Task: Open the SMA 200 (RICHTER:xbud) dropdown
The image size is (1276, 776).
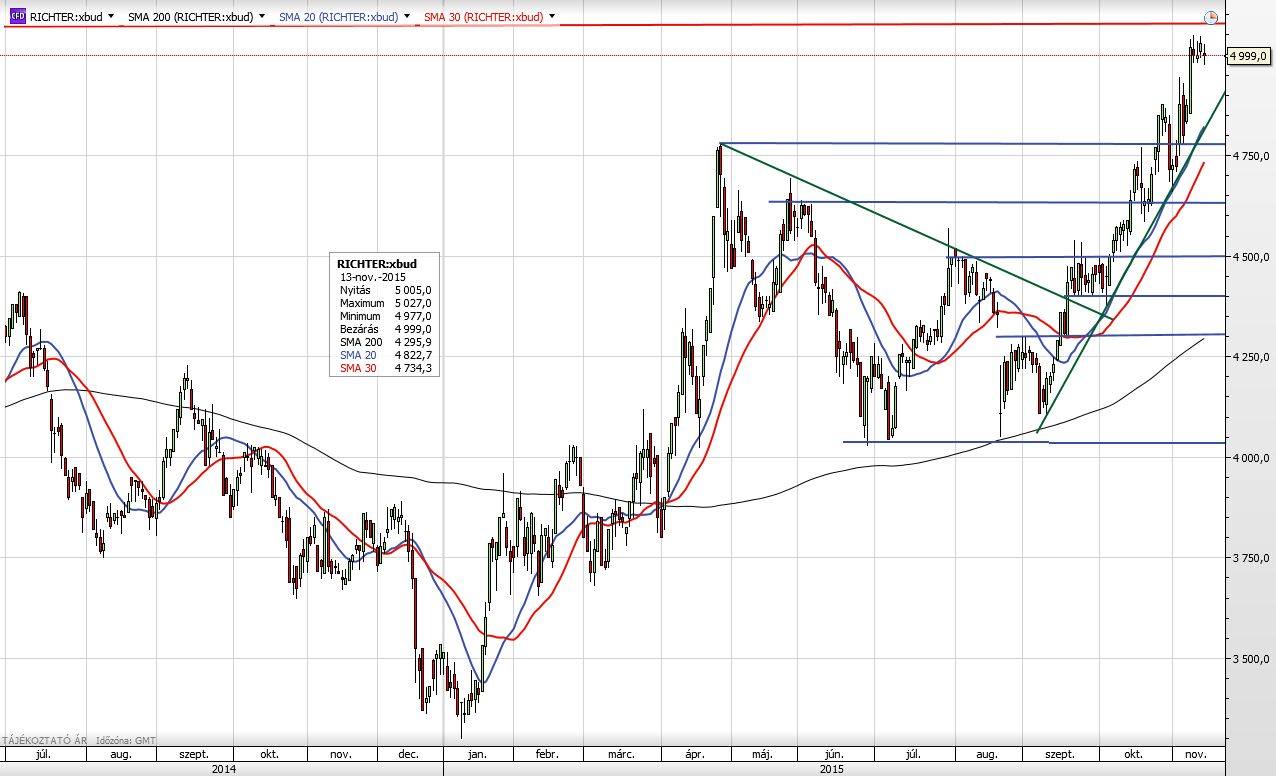Action: pyautogui.click(x=262, y=17)
